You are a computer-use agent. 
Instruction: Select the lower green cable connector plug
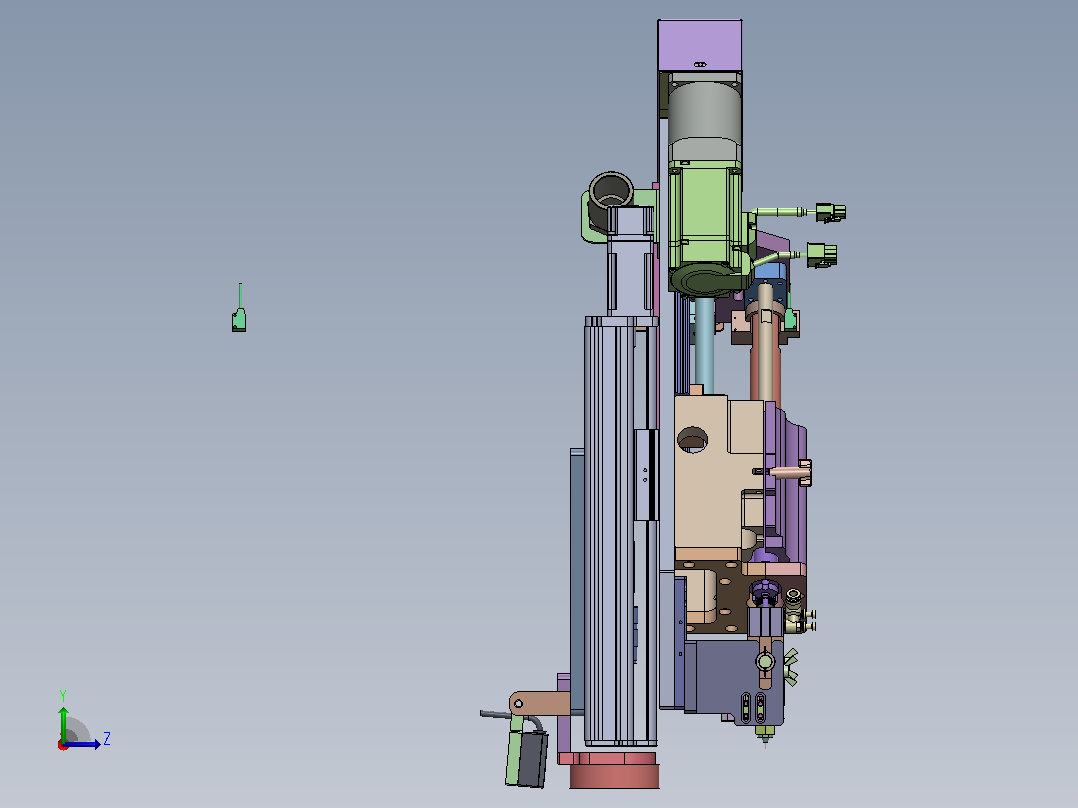coord(822,254)
